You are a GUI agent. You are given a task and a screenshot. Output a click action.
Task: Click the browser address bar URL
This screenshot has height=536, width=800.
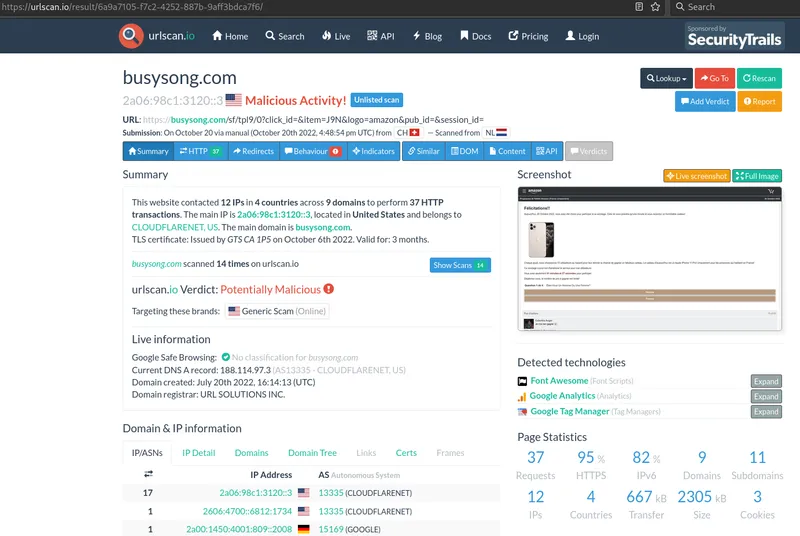click(x=133, y=7)
